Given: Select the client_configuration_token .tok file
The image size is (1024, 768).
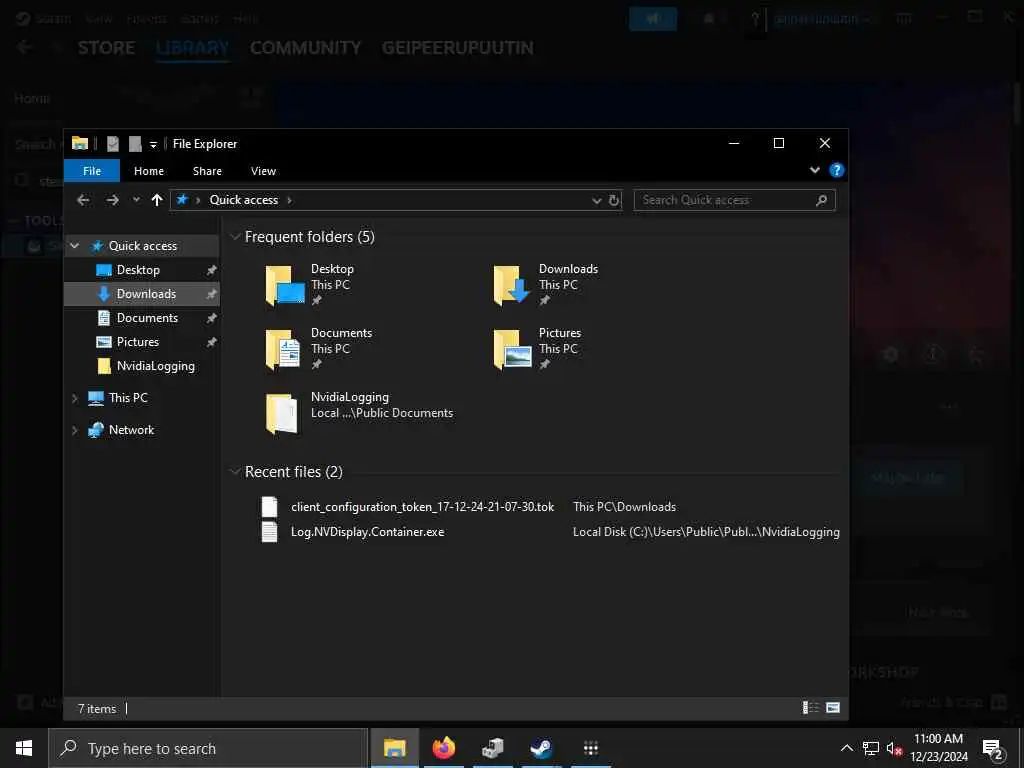Looking at the screenshot, I should coord(422,507).
